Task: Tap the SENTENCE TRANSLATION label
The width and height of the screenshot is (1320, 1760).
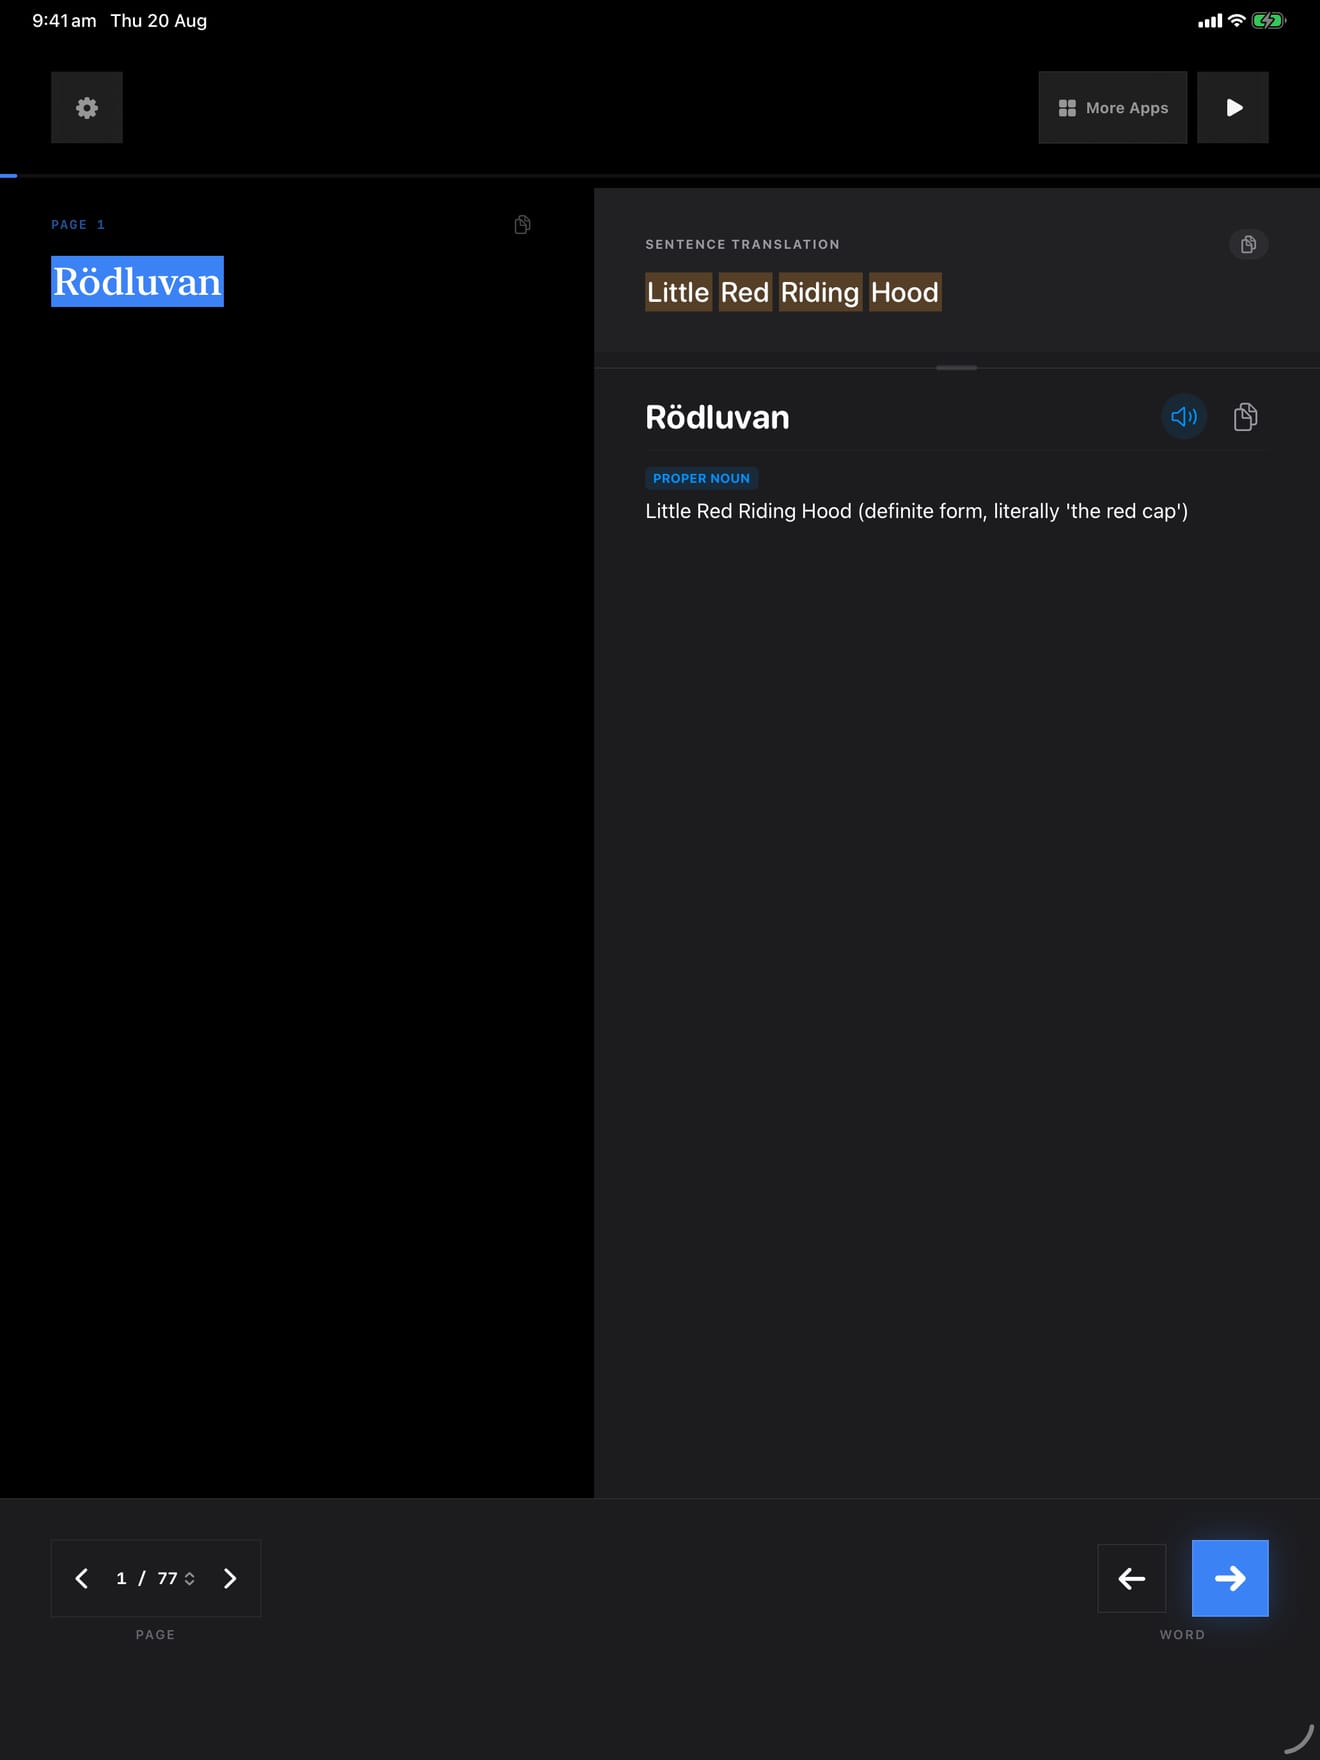Action: [x=742, y=244]
